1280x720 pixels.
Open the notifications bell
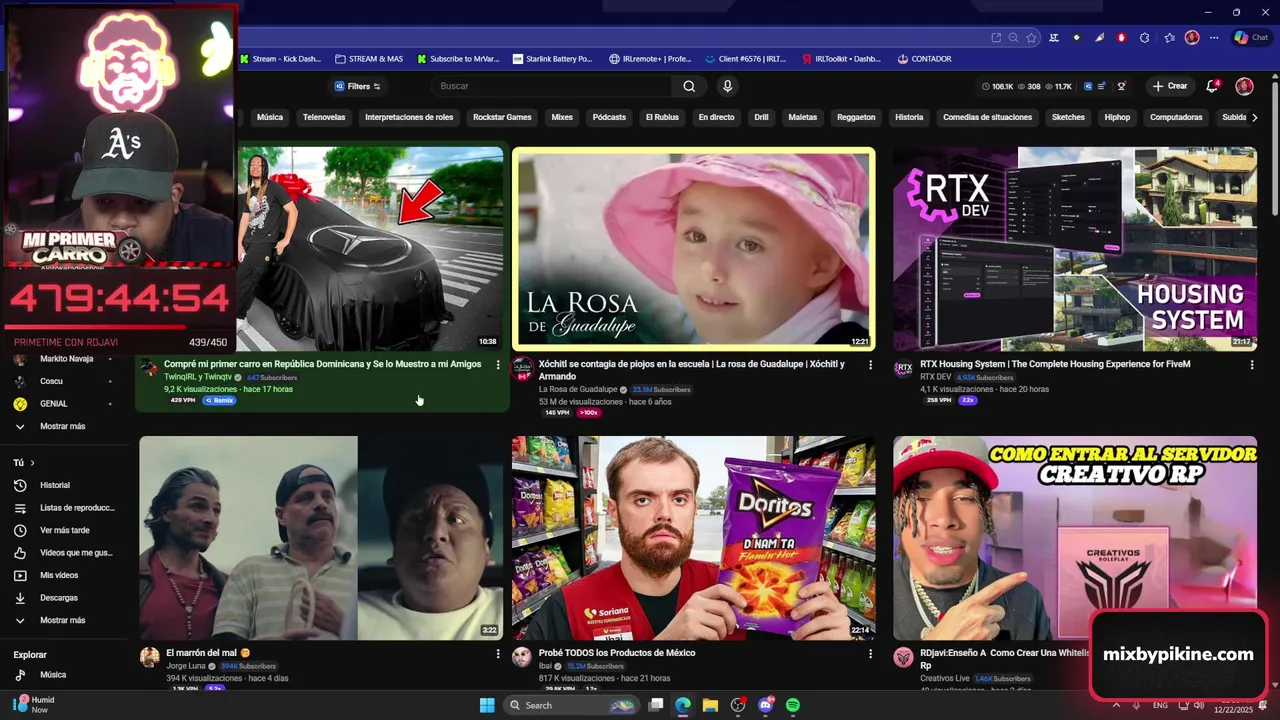1212,86
